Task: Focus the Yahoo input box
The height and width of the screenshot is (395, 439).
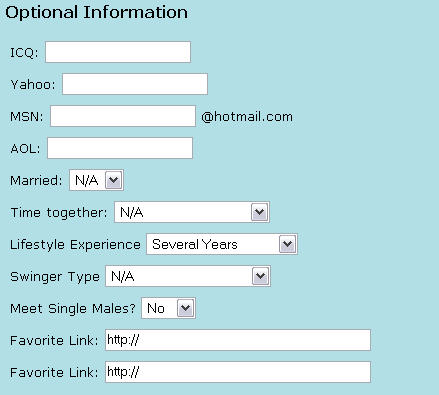Action: point(135,84)
